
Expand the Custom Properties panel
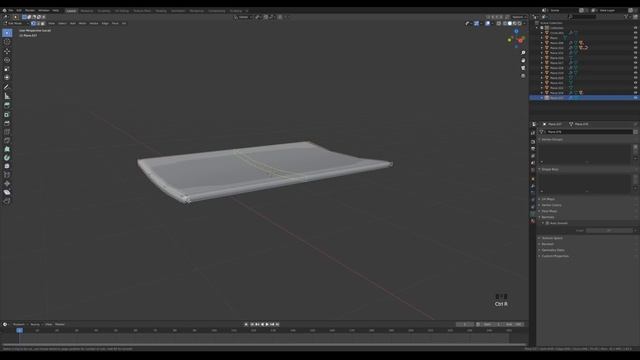[555, 256]
